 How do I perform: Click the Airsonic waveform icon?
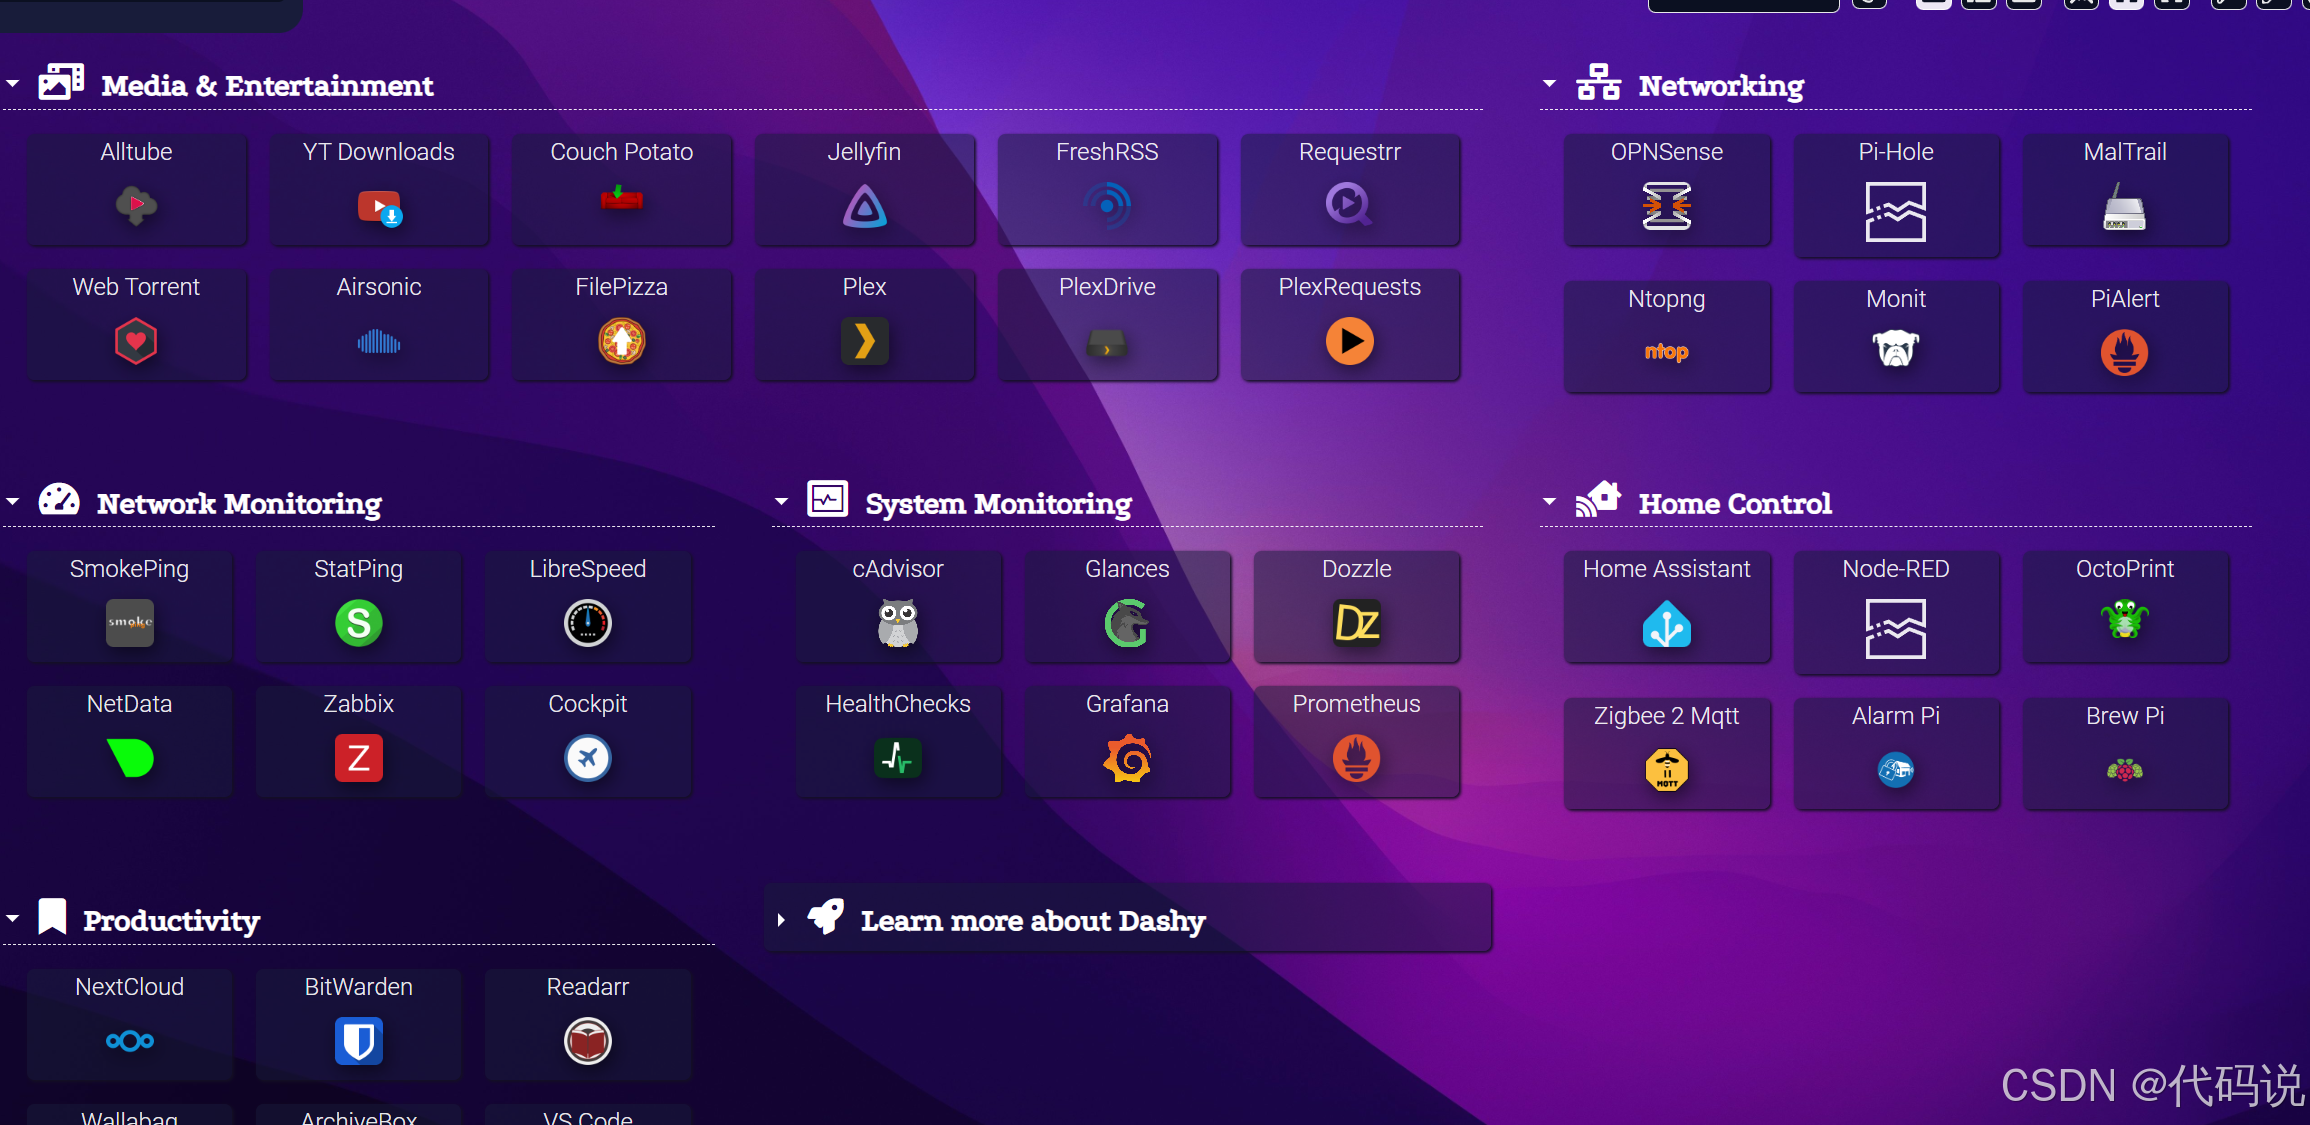pyautogui.click(x=379, y=342)
